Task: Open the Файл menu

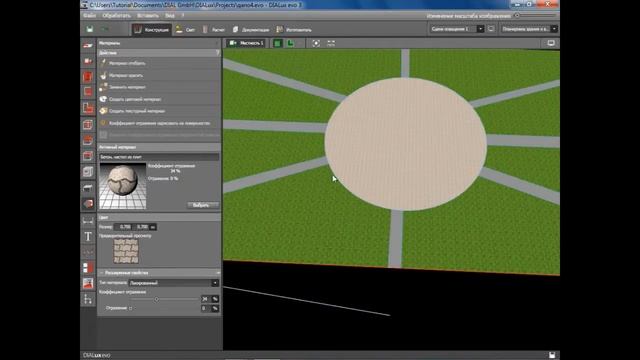Action: point(89,16)
